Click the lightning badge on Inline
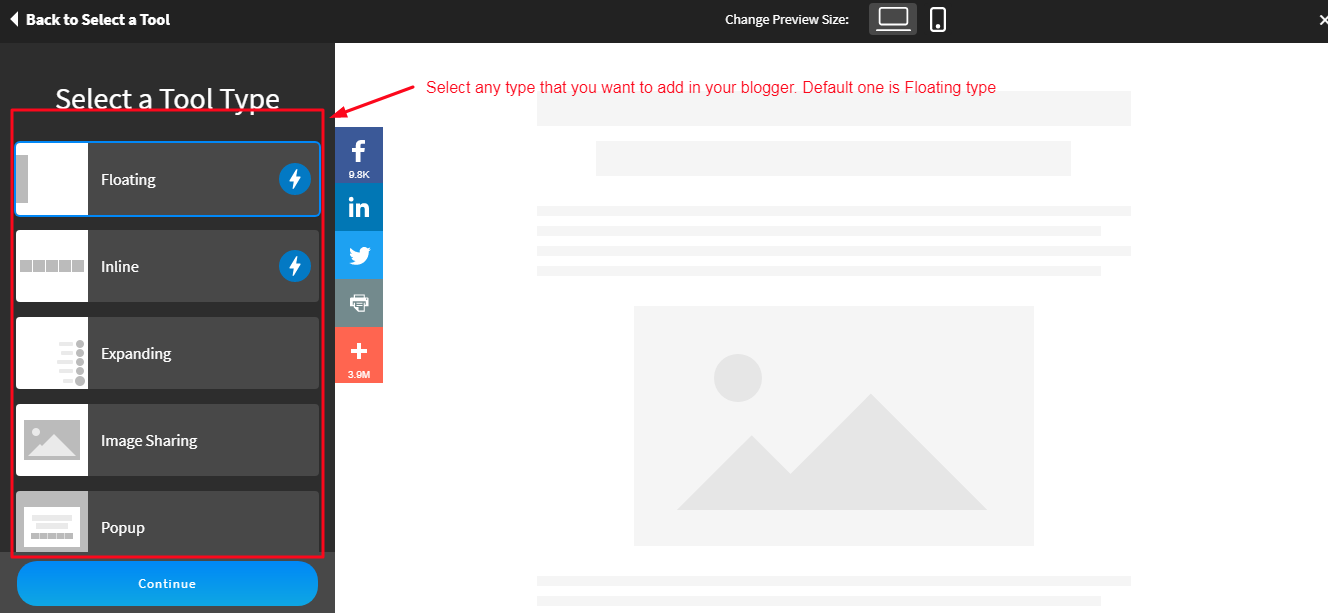1328x613 pixels. click(x=295, y=266)
